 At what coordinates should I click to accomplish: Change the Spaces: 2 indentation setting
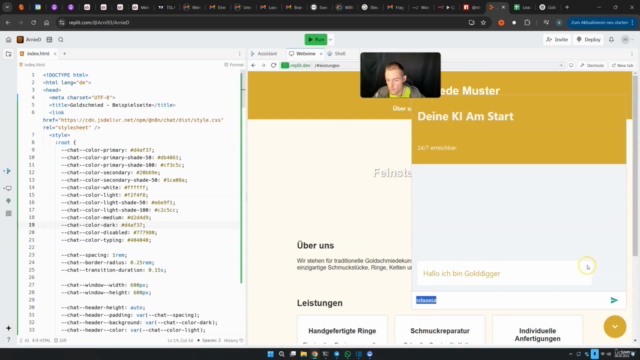[209, 340]
